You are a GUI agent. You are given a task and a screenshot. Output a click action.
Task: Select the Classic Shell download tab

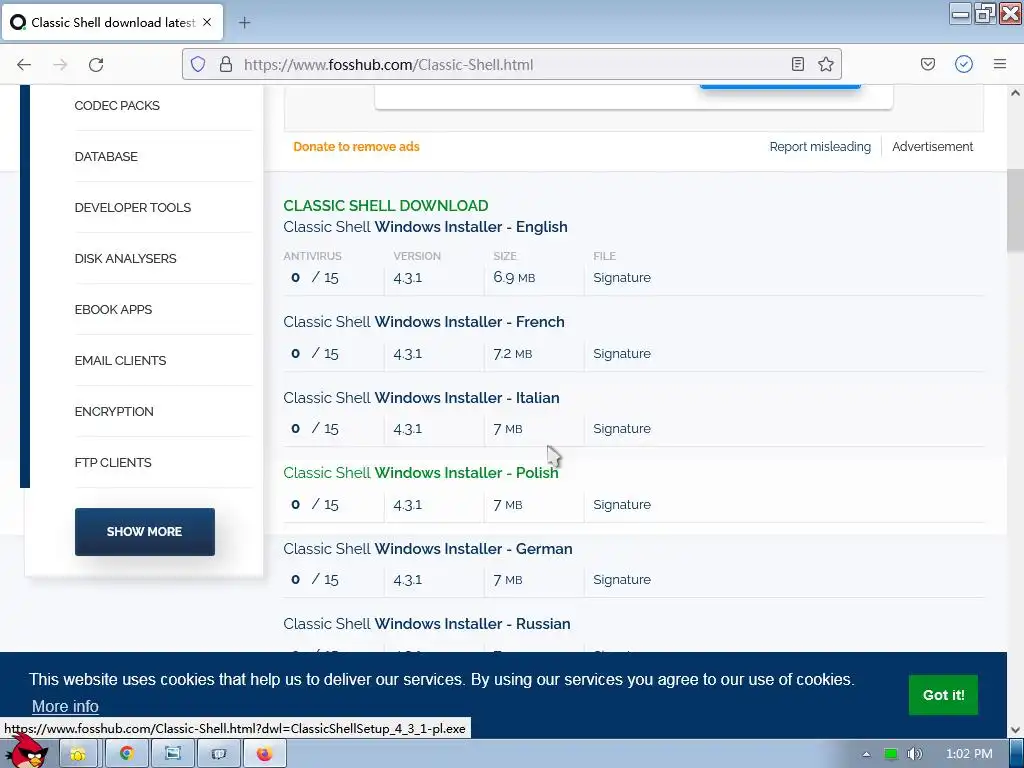(x=112, y=22)
